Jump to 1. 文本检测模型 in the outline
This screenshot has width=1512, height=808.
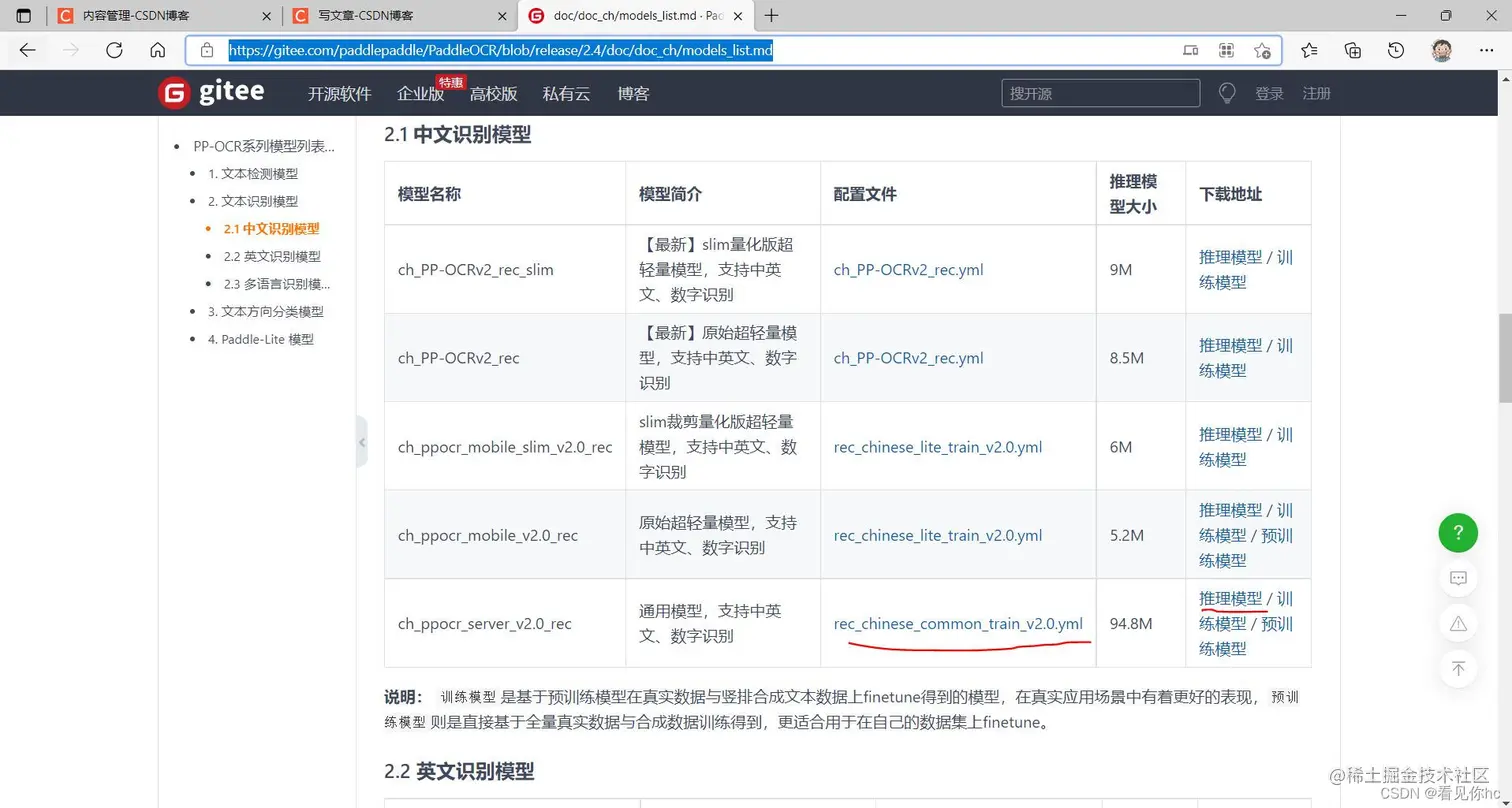click(x=253, y=173)
